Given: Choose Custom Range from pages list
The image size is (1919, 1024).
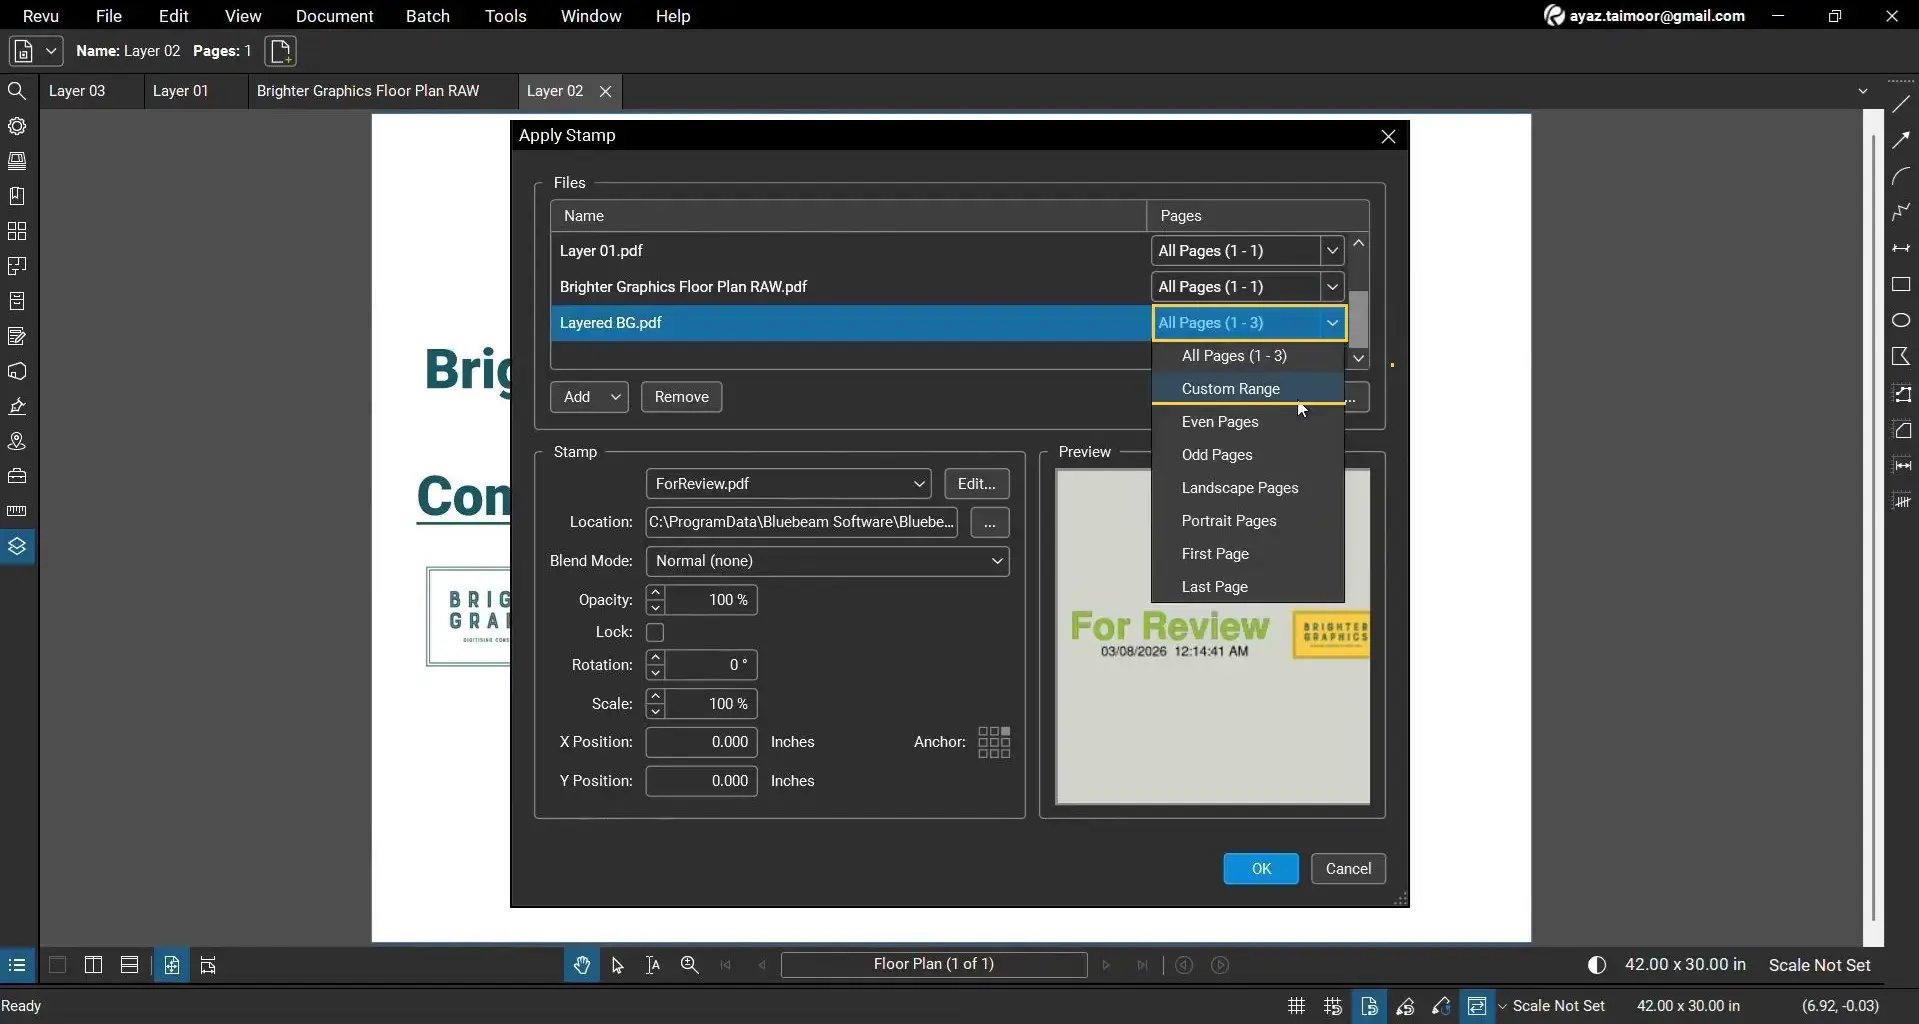Looking at the screenshot, I should [x=1247, y=389].
